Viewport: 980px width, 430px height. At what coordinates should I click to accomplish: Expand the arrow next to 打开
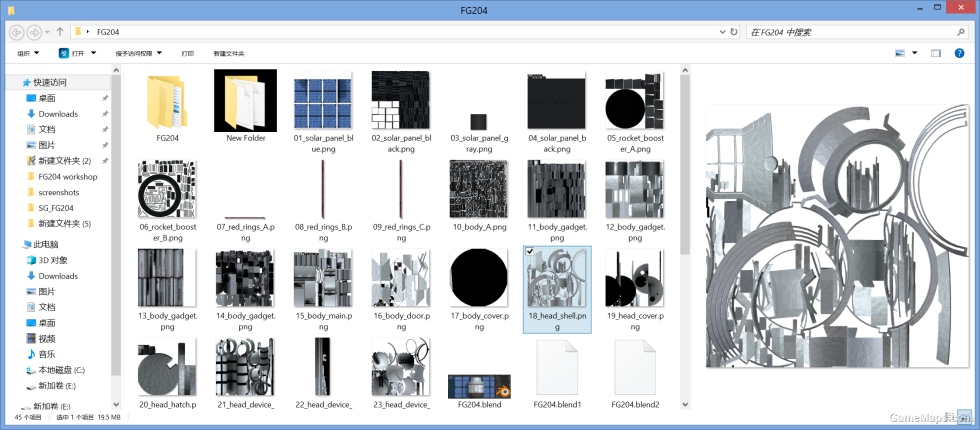(x=93, y=53)
